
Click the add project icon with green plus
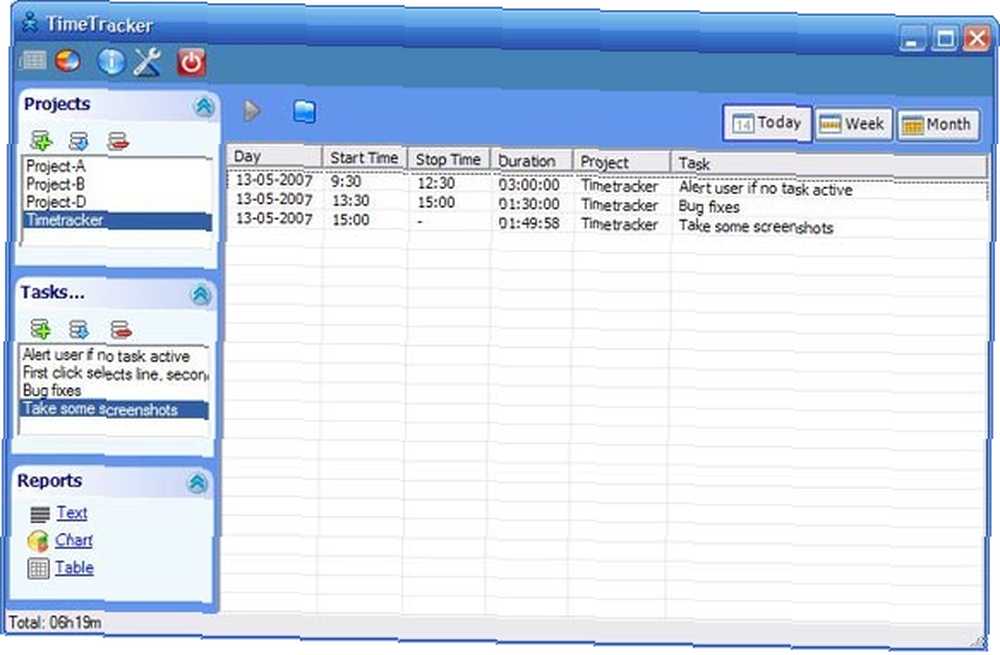41,140
